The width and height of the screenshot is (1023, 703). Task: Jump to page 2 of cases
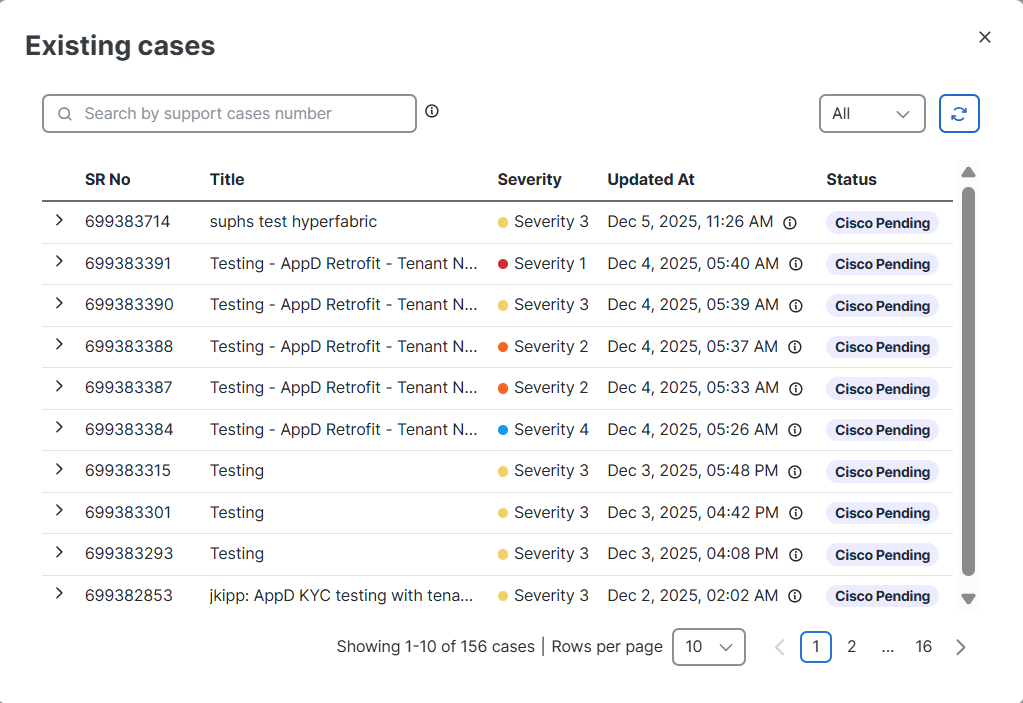click(x=852, y=647)
